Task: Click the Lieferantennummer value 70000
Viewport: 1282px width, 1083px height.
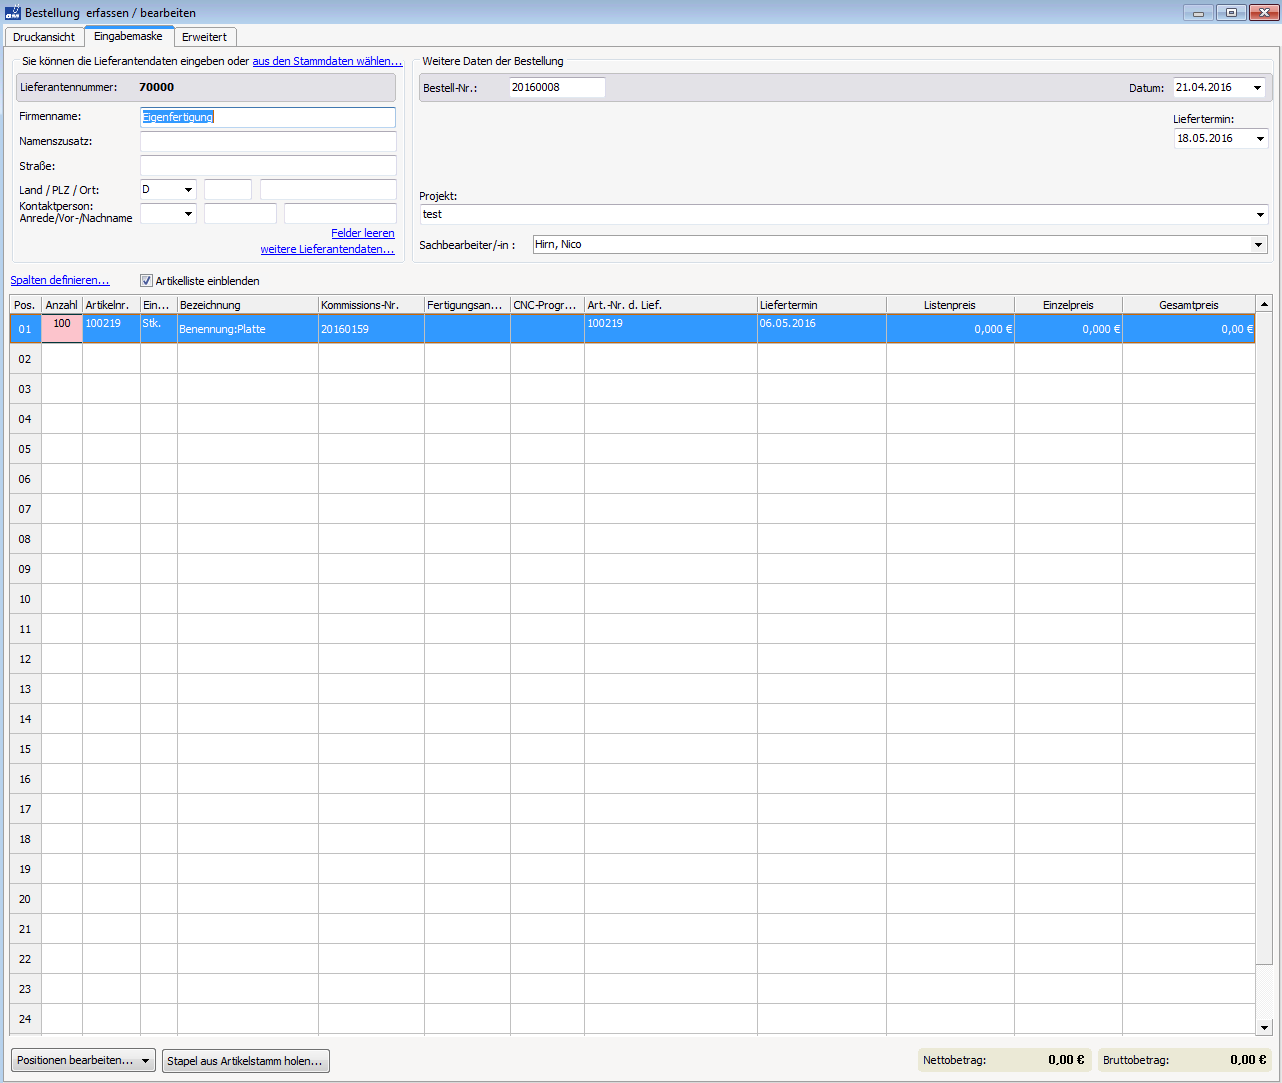Action: coord(156,87)
